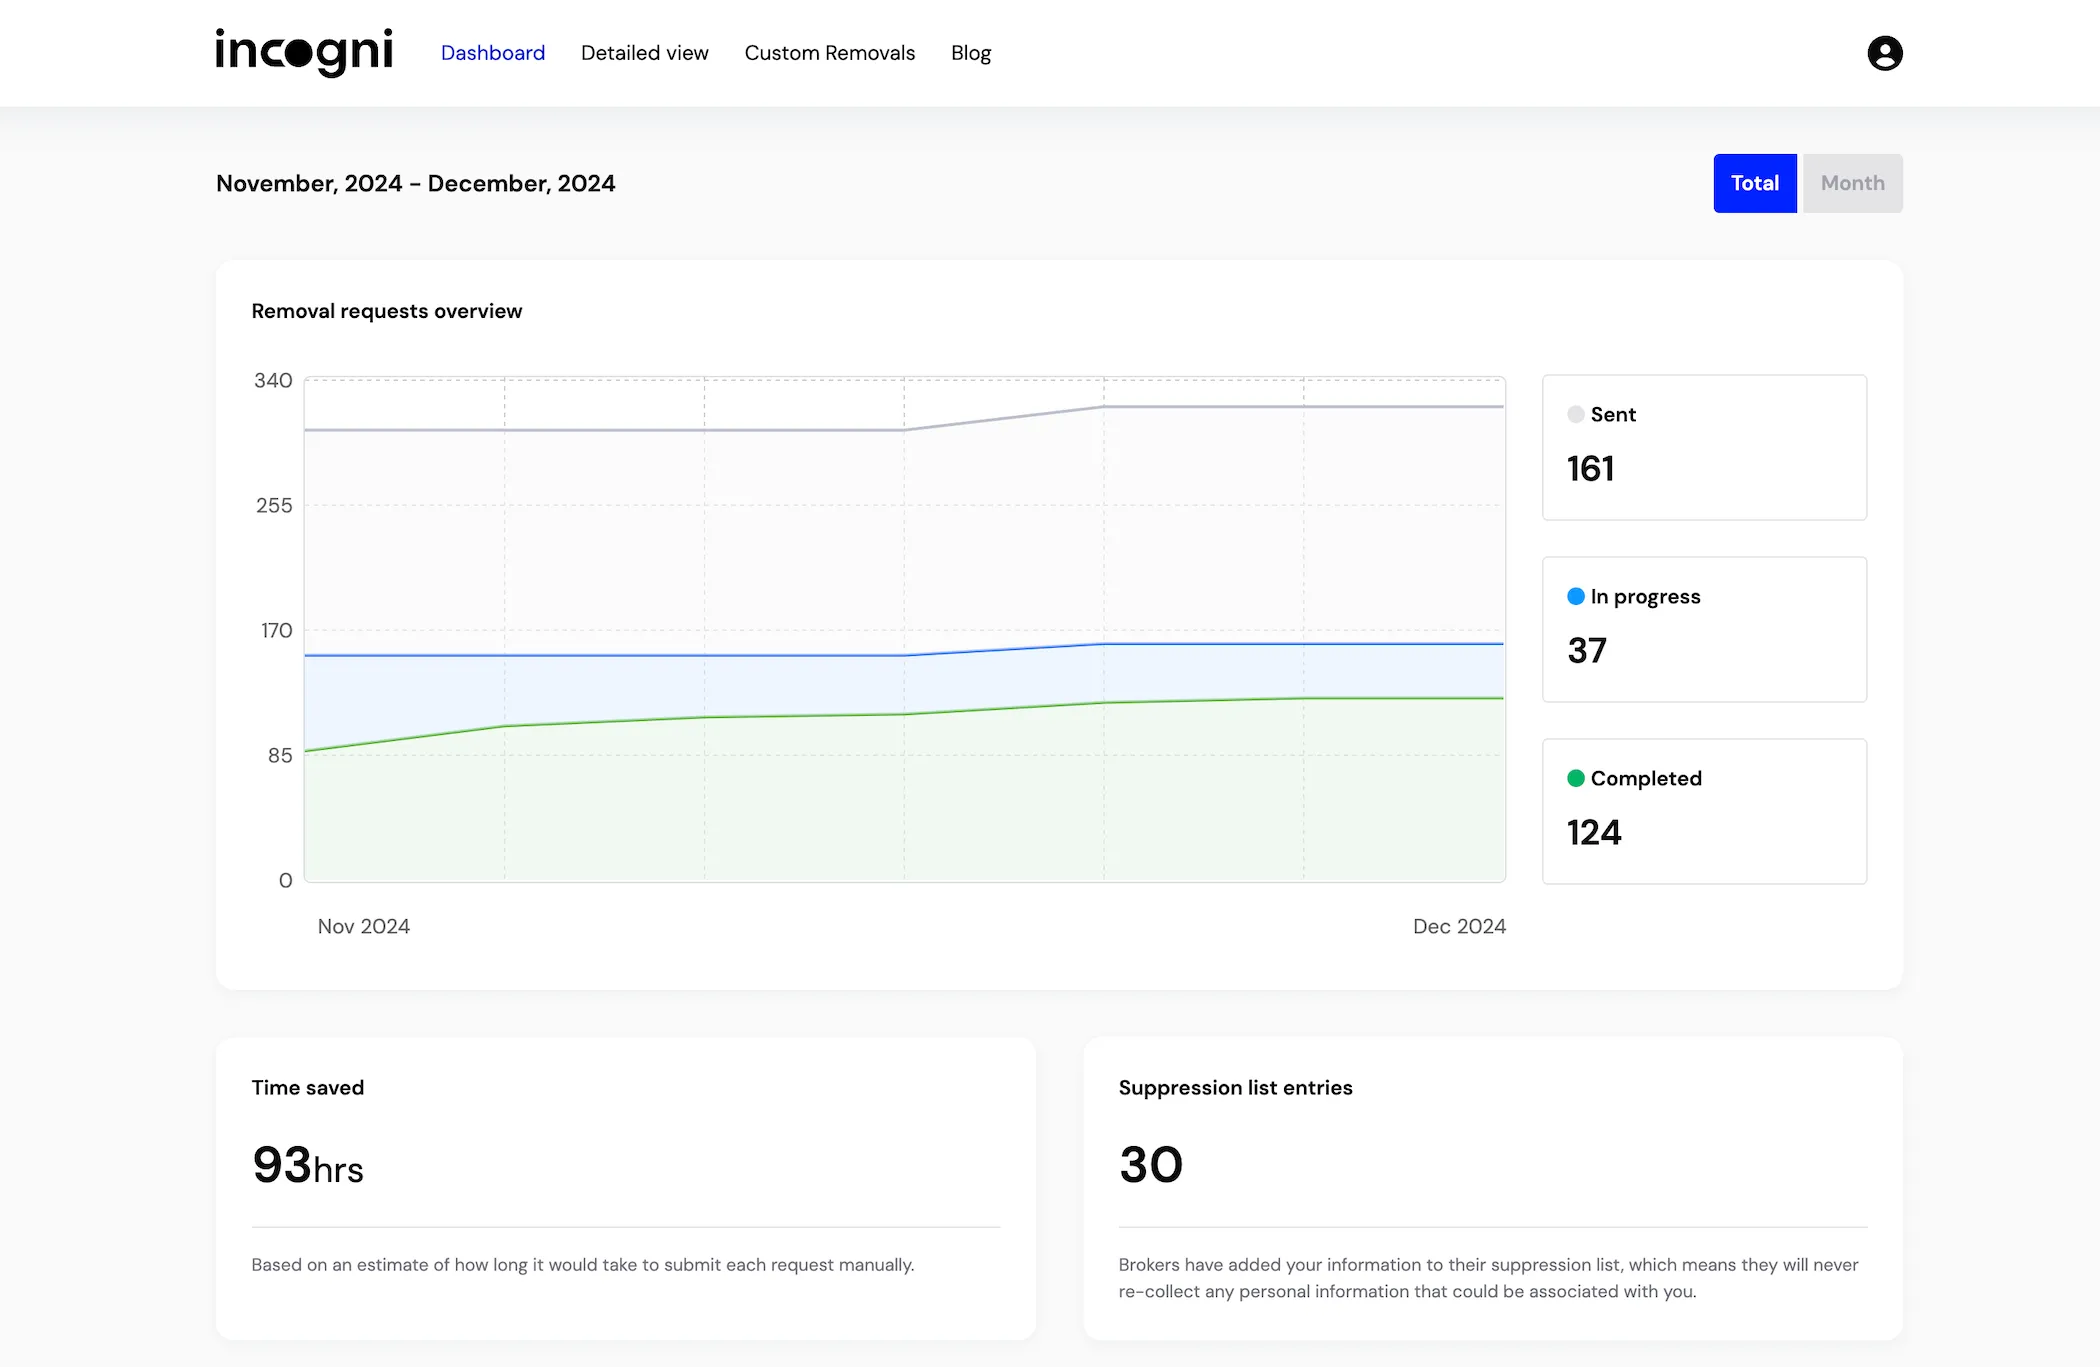The image size is (2100, 1367).
Task: Open the user account profile icon
Action: tap(1884, 53)
